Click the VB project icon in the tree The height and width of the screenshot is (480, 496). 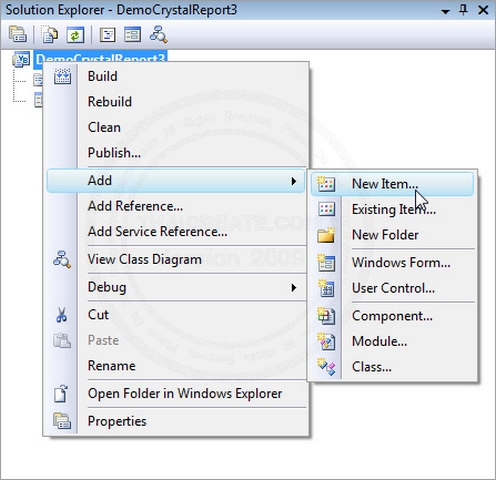tap(21, 59)
